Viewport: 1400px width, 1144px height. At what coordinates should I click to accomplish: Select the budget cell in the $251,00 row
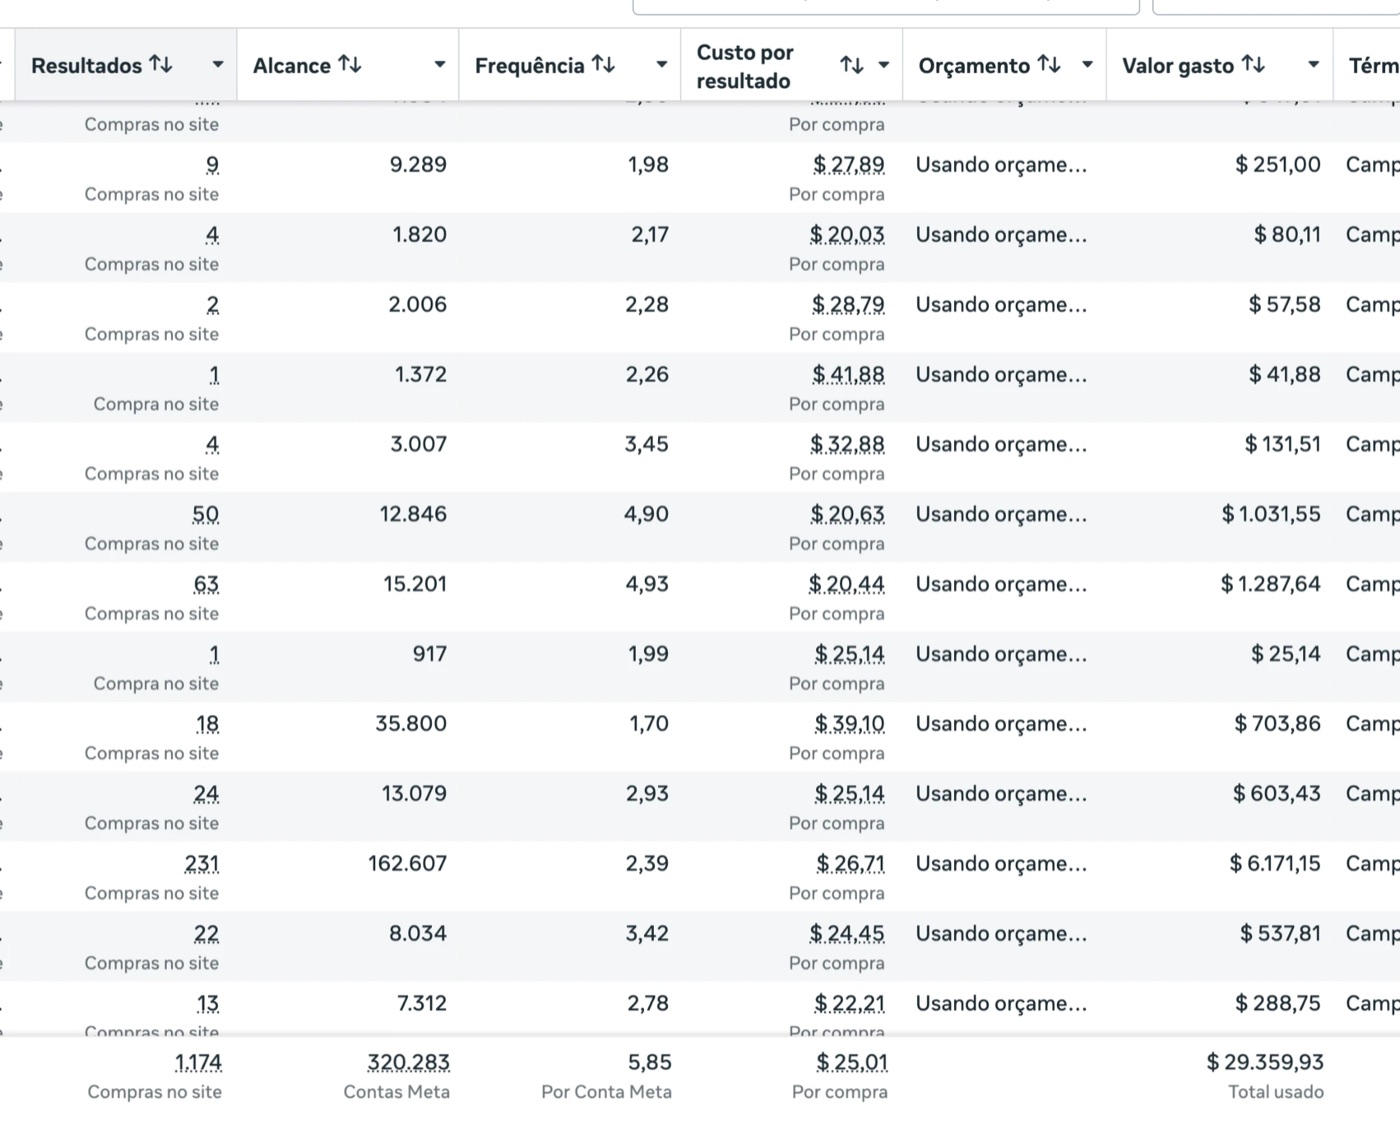pos(1001,165)
